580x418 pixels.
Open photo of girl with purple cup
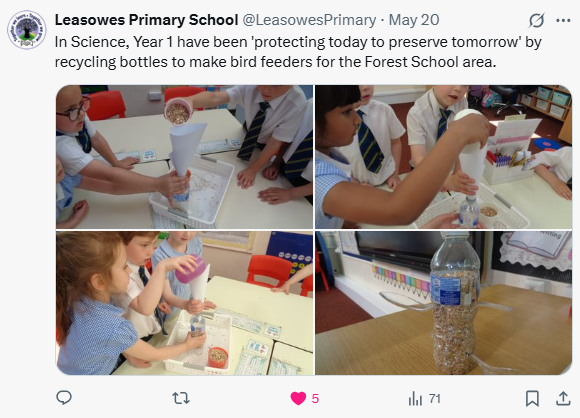click(184, 303)
